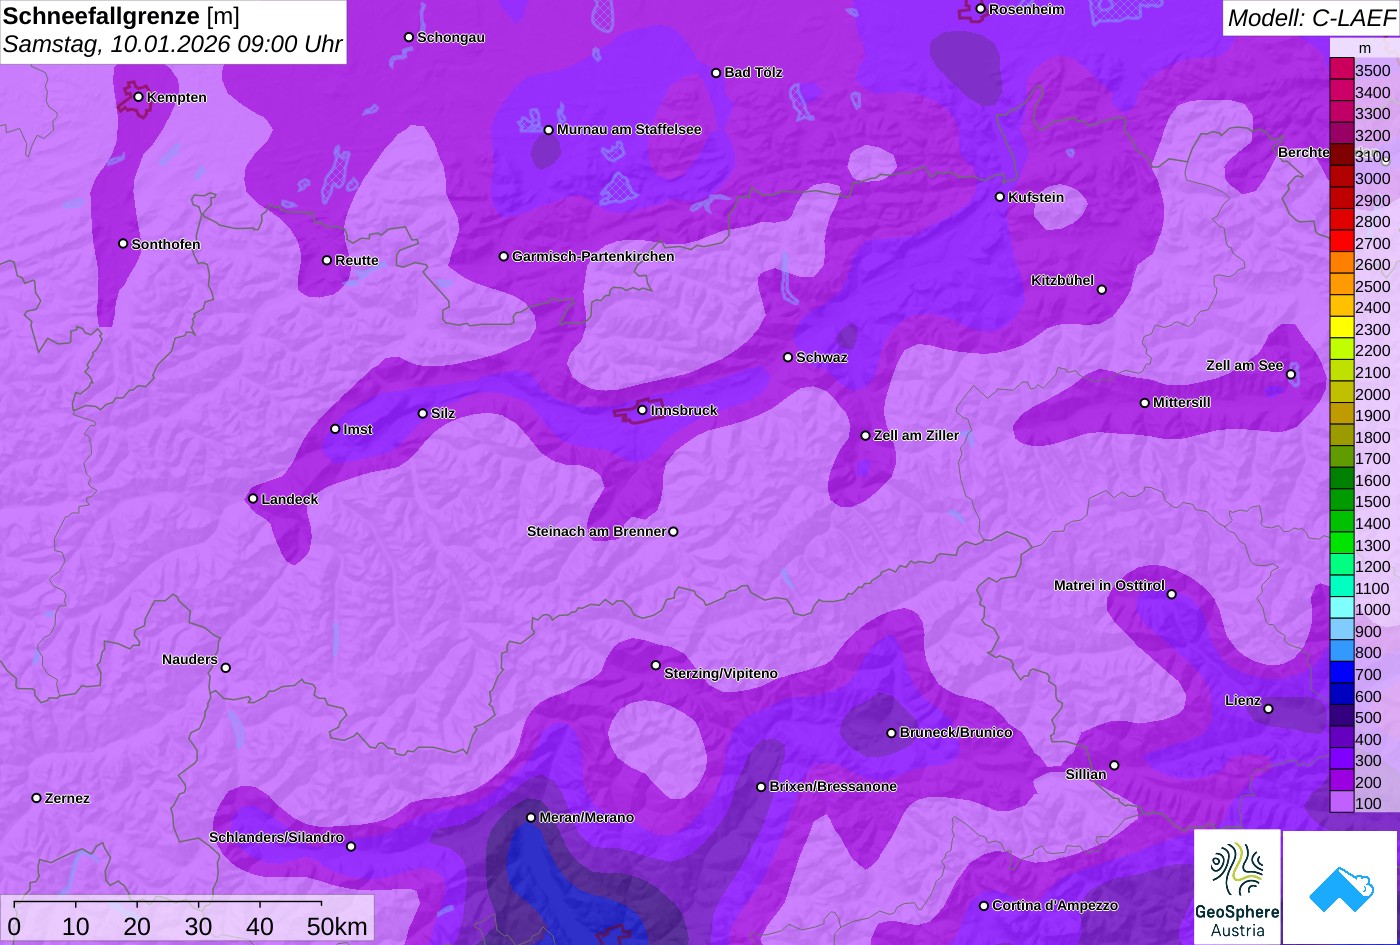Viewport: 1400px width, 945px height.
Task: Click the 2000 legend value
Action: pyautogui.click(x=1372, y=394)
